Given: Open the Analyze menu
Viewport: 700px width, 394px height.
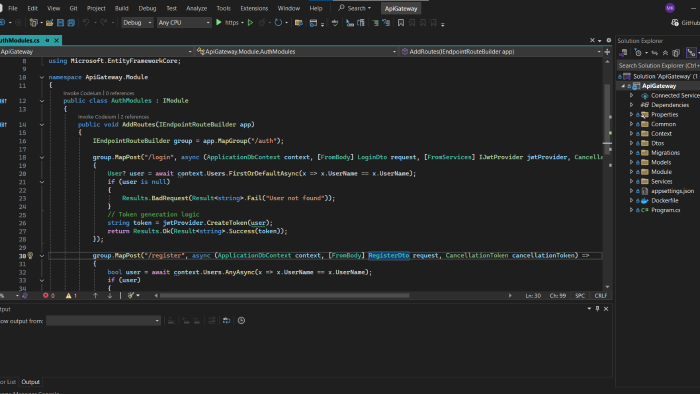Looking at the screenshot, I should [x=196, y=8].
